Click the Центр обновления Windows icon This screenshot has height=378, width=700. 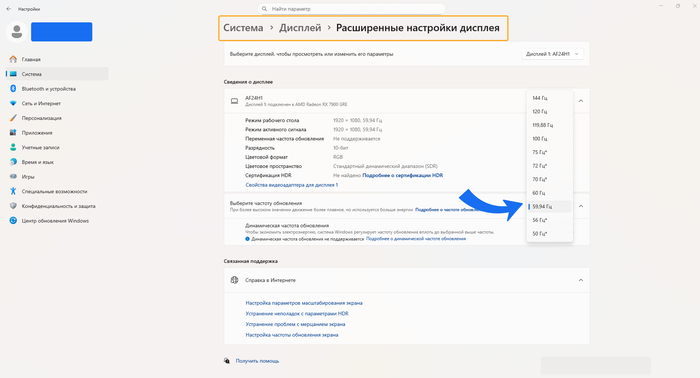point(13,220)
